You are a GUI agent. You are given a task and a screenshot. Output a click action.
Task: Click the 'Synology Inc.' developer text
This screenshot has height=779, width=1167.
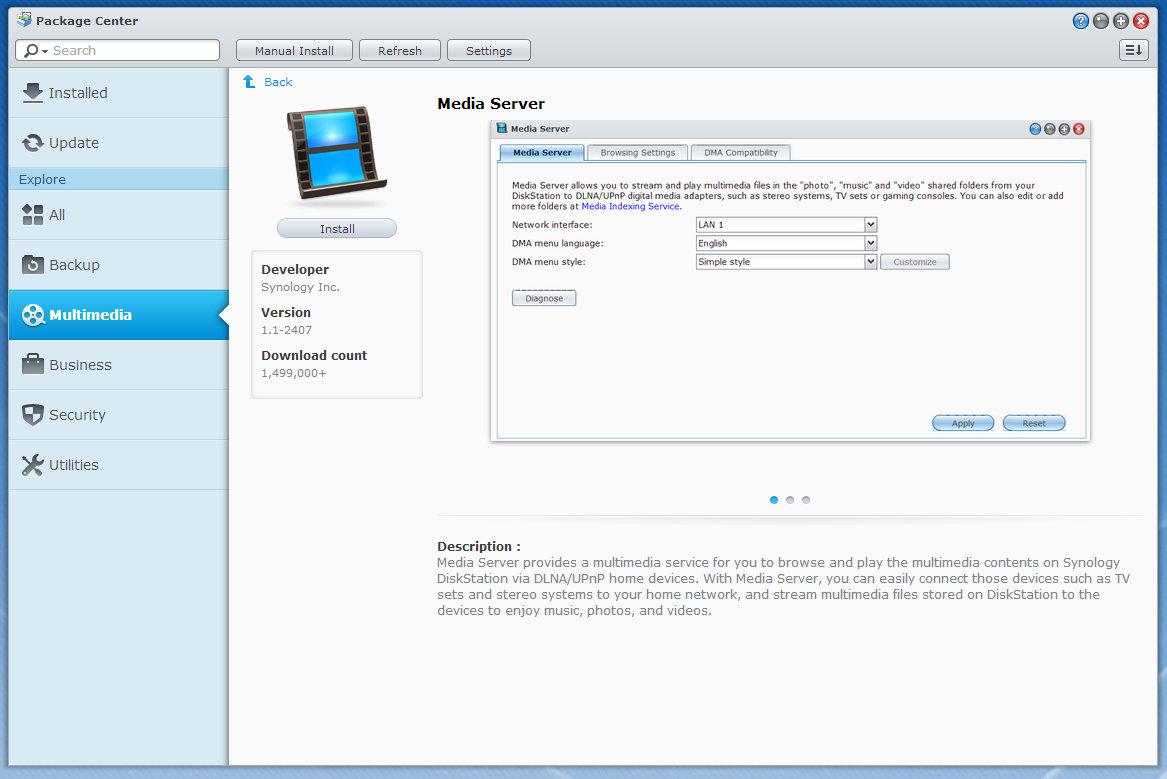pyautogui.click(x=300, y=287)
